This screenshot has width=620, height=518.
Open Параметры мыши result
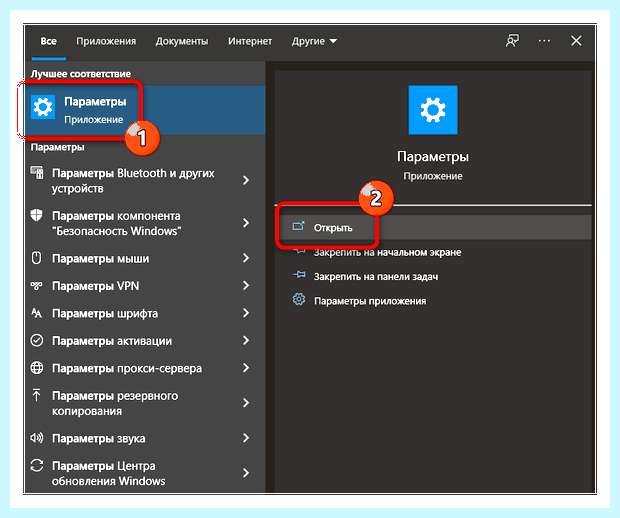click(146, 259)
